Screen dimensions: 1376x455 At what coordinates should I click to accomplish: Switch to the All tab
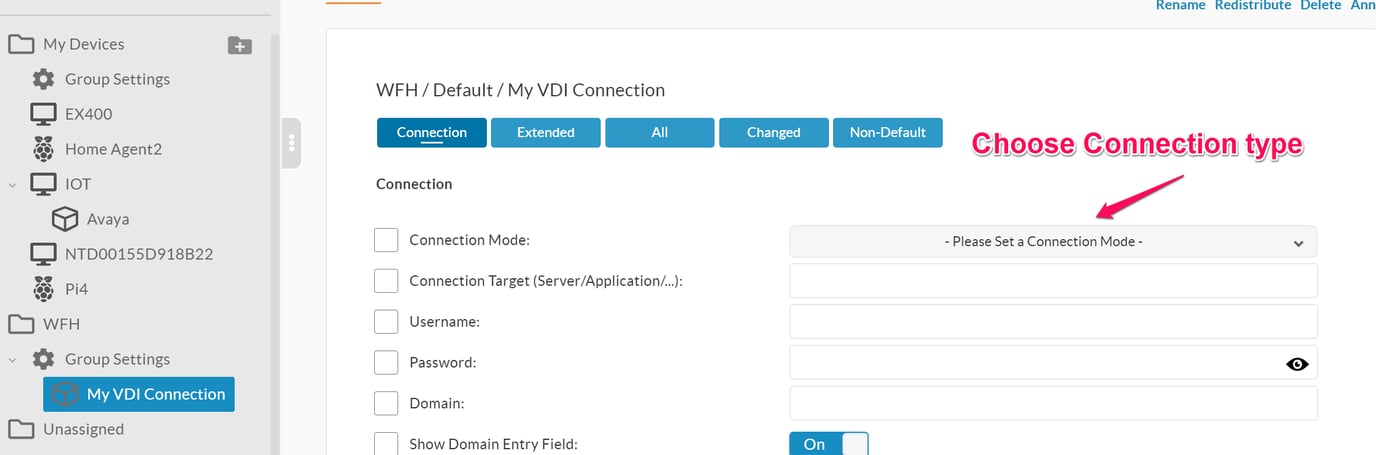click(x=660, y=132)
